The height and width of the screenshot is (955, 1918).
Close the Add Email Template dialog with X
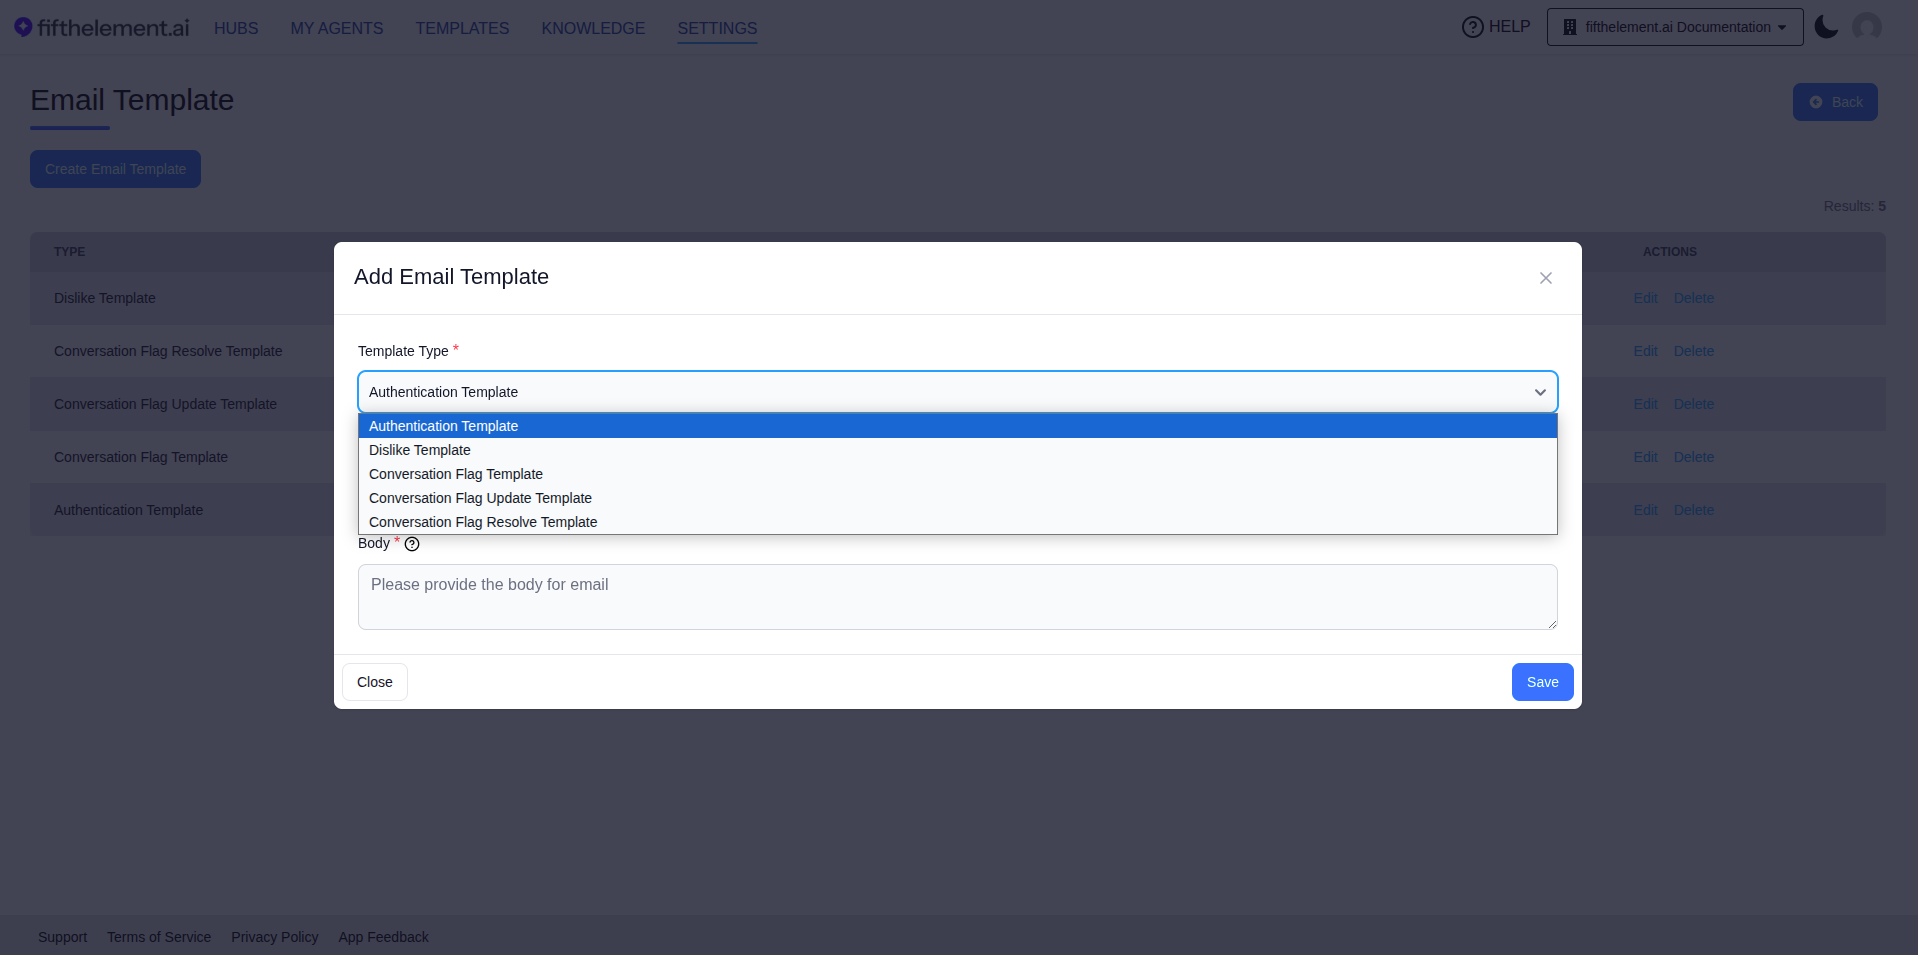1546,278
